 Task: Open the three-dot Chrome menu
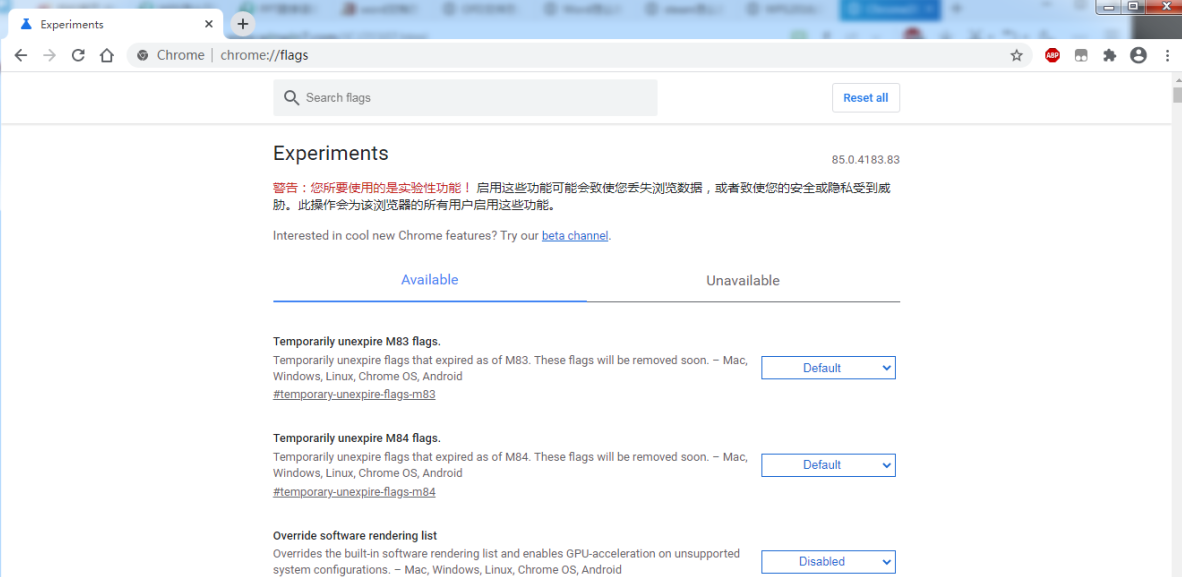(1167, 55)
